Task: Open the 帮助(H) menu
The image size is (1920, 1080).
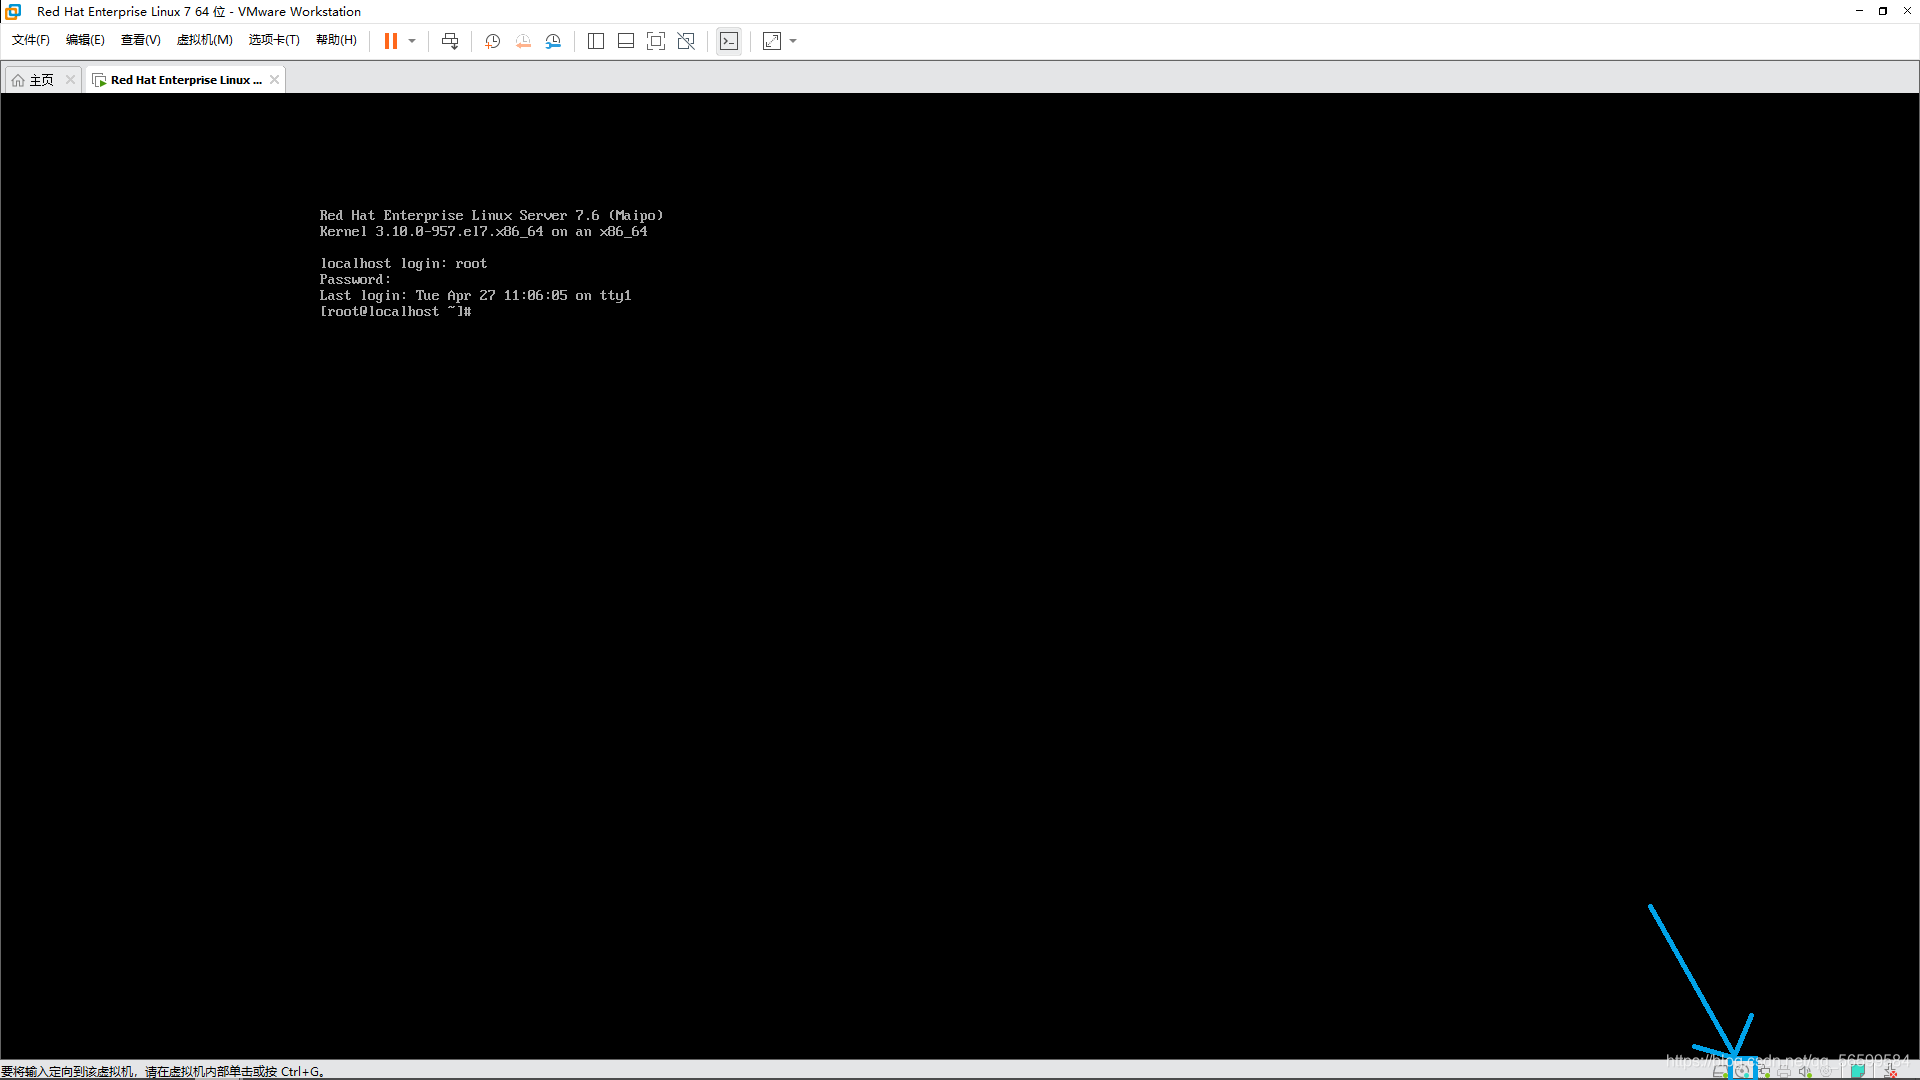Action: tap(336, 40)
